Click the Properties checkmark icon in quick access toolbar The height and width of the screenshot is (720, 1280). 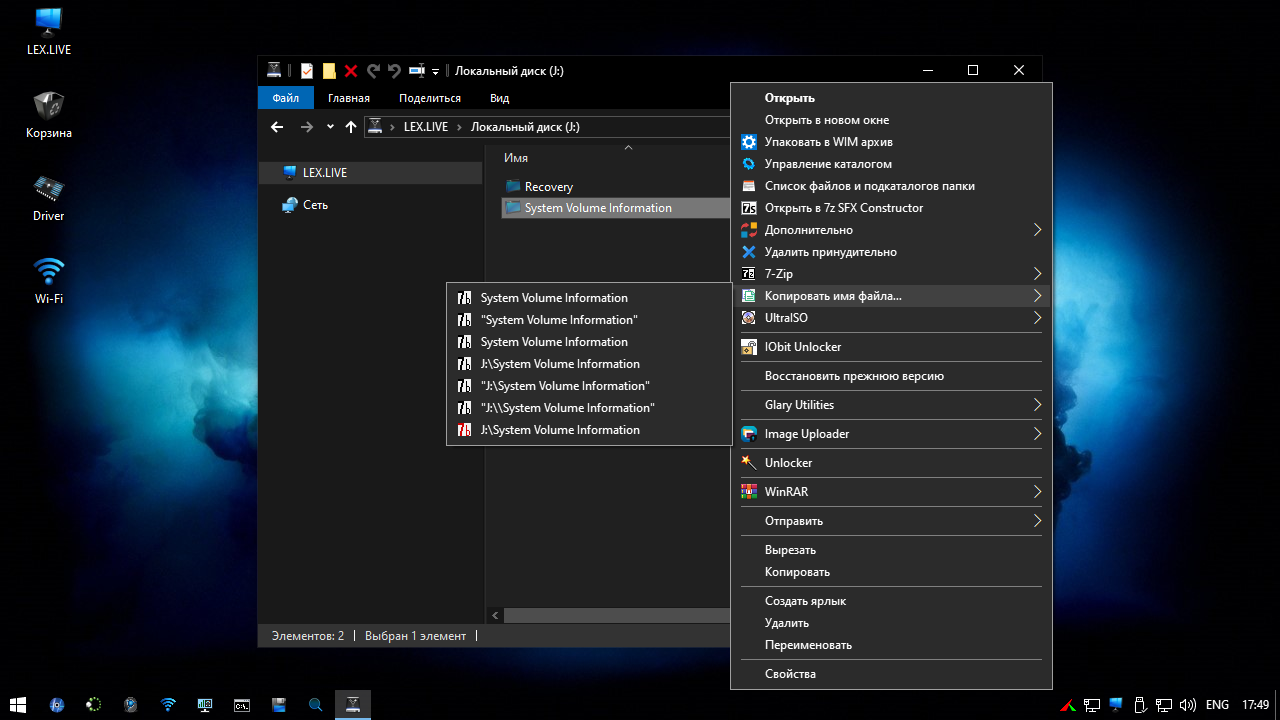point(307,71)
